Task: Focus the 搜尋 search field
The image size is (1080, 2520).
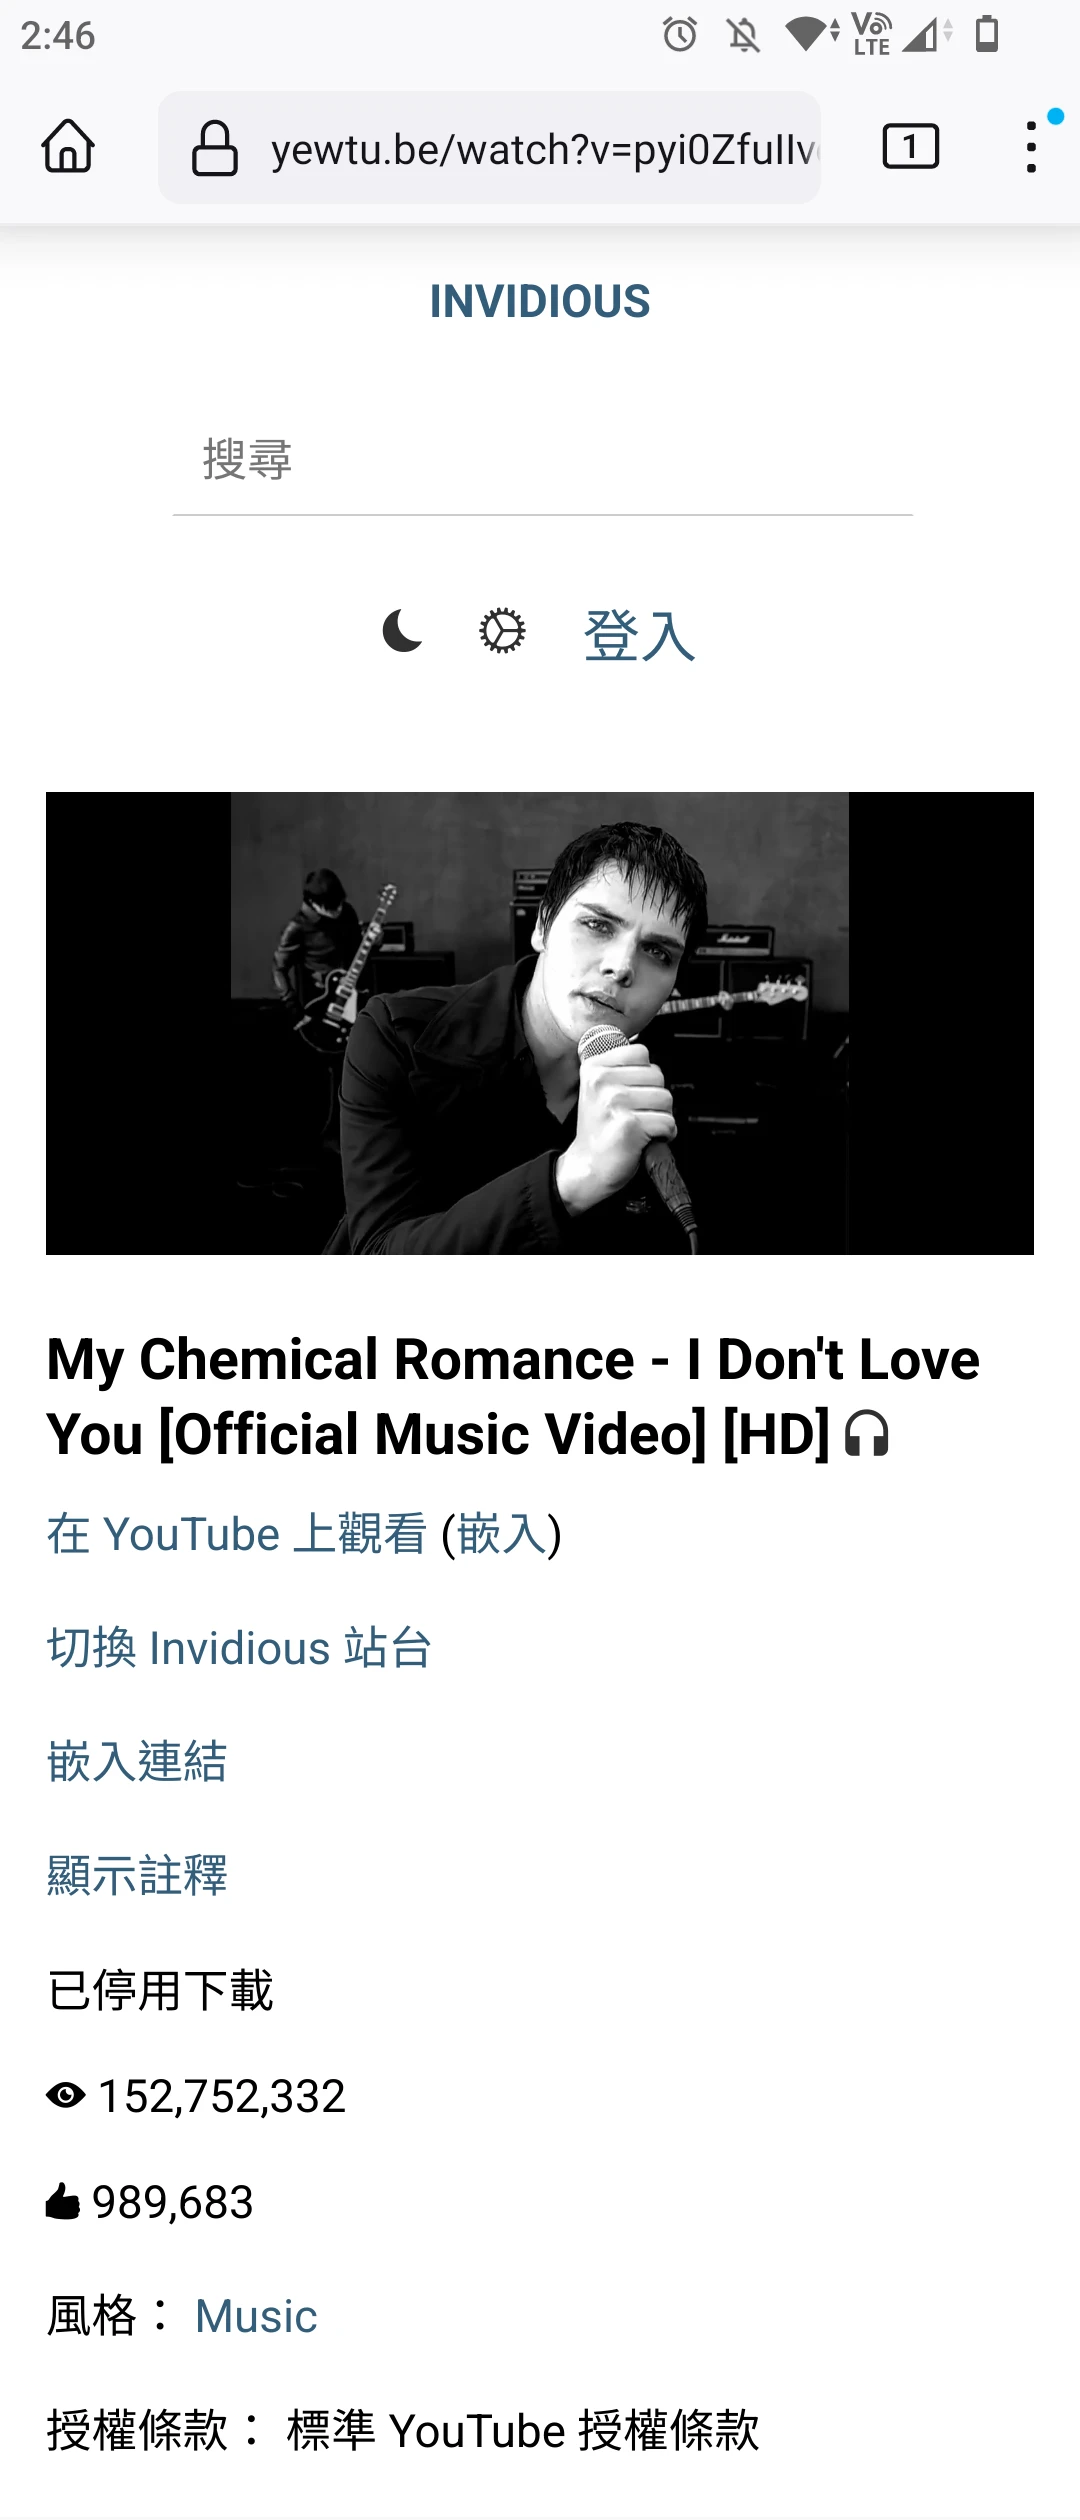Action: click(x=542, y=462)
